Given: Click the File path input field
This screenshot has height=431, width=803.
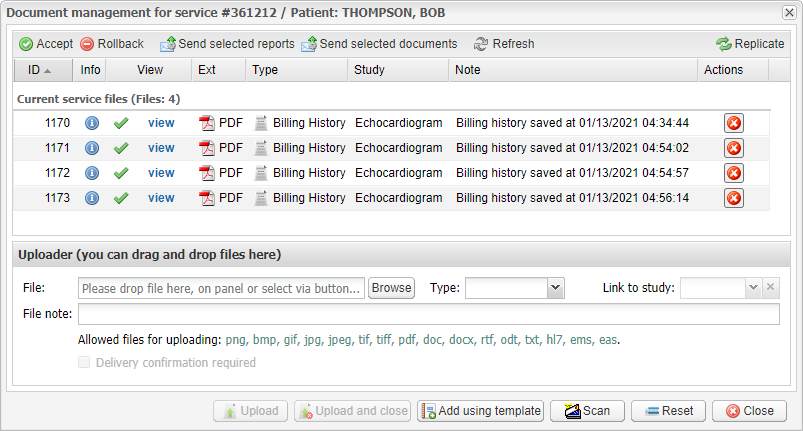Looking at the screenshot, I should (221, 288).
